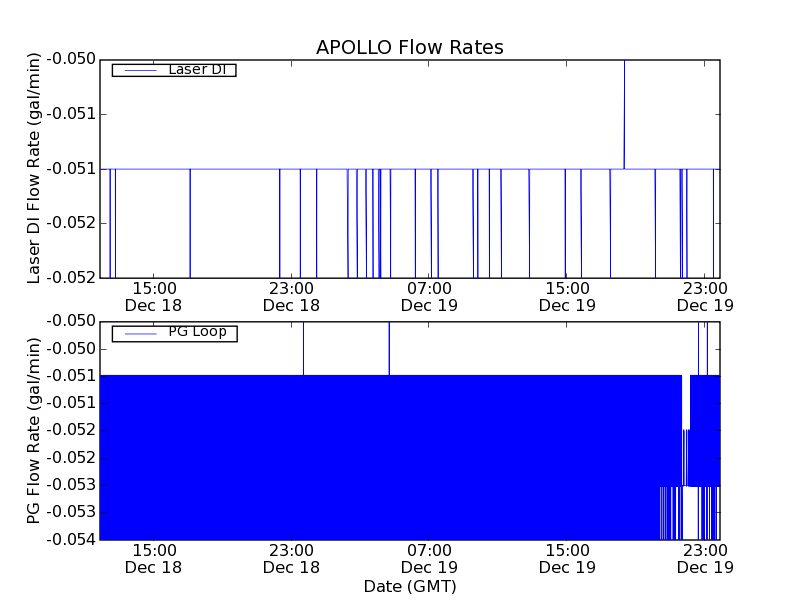Select bottom plot's 15:00 Dec 19 tick label
This screenshot has height=600, width=800.
click(567, 559)
